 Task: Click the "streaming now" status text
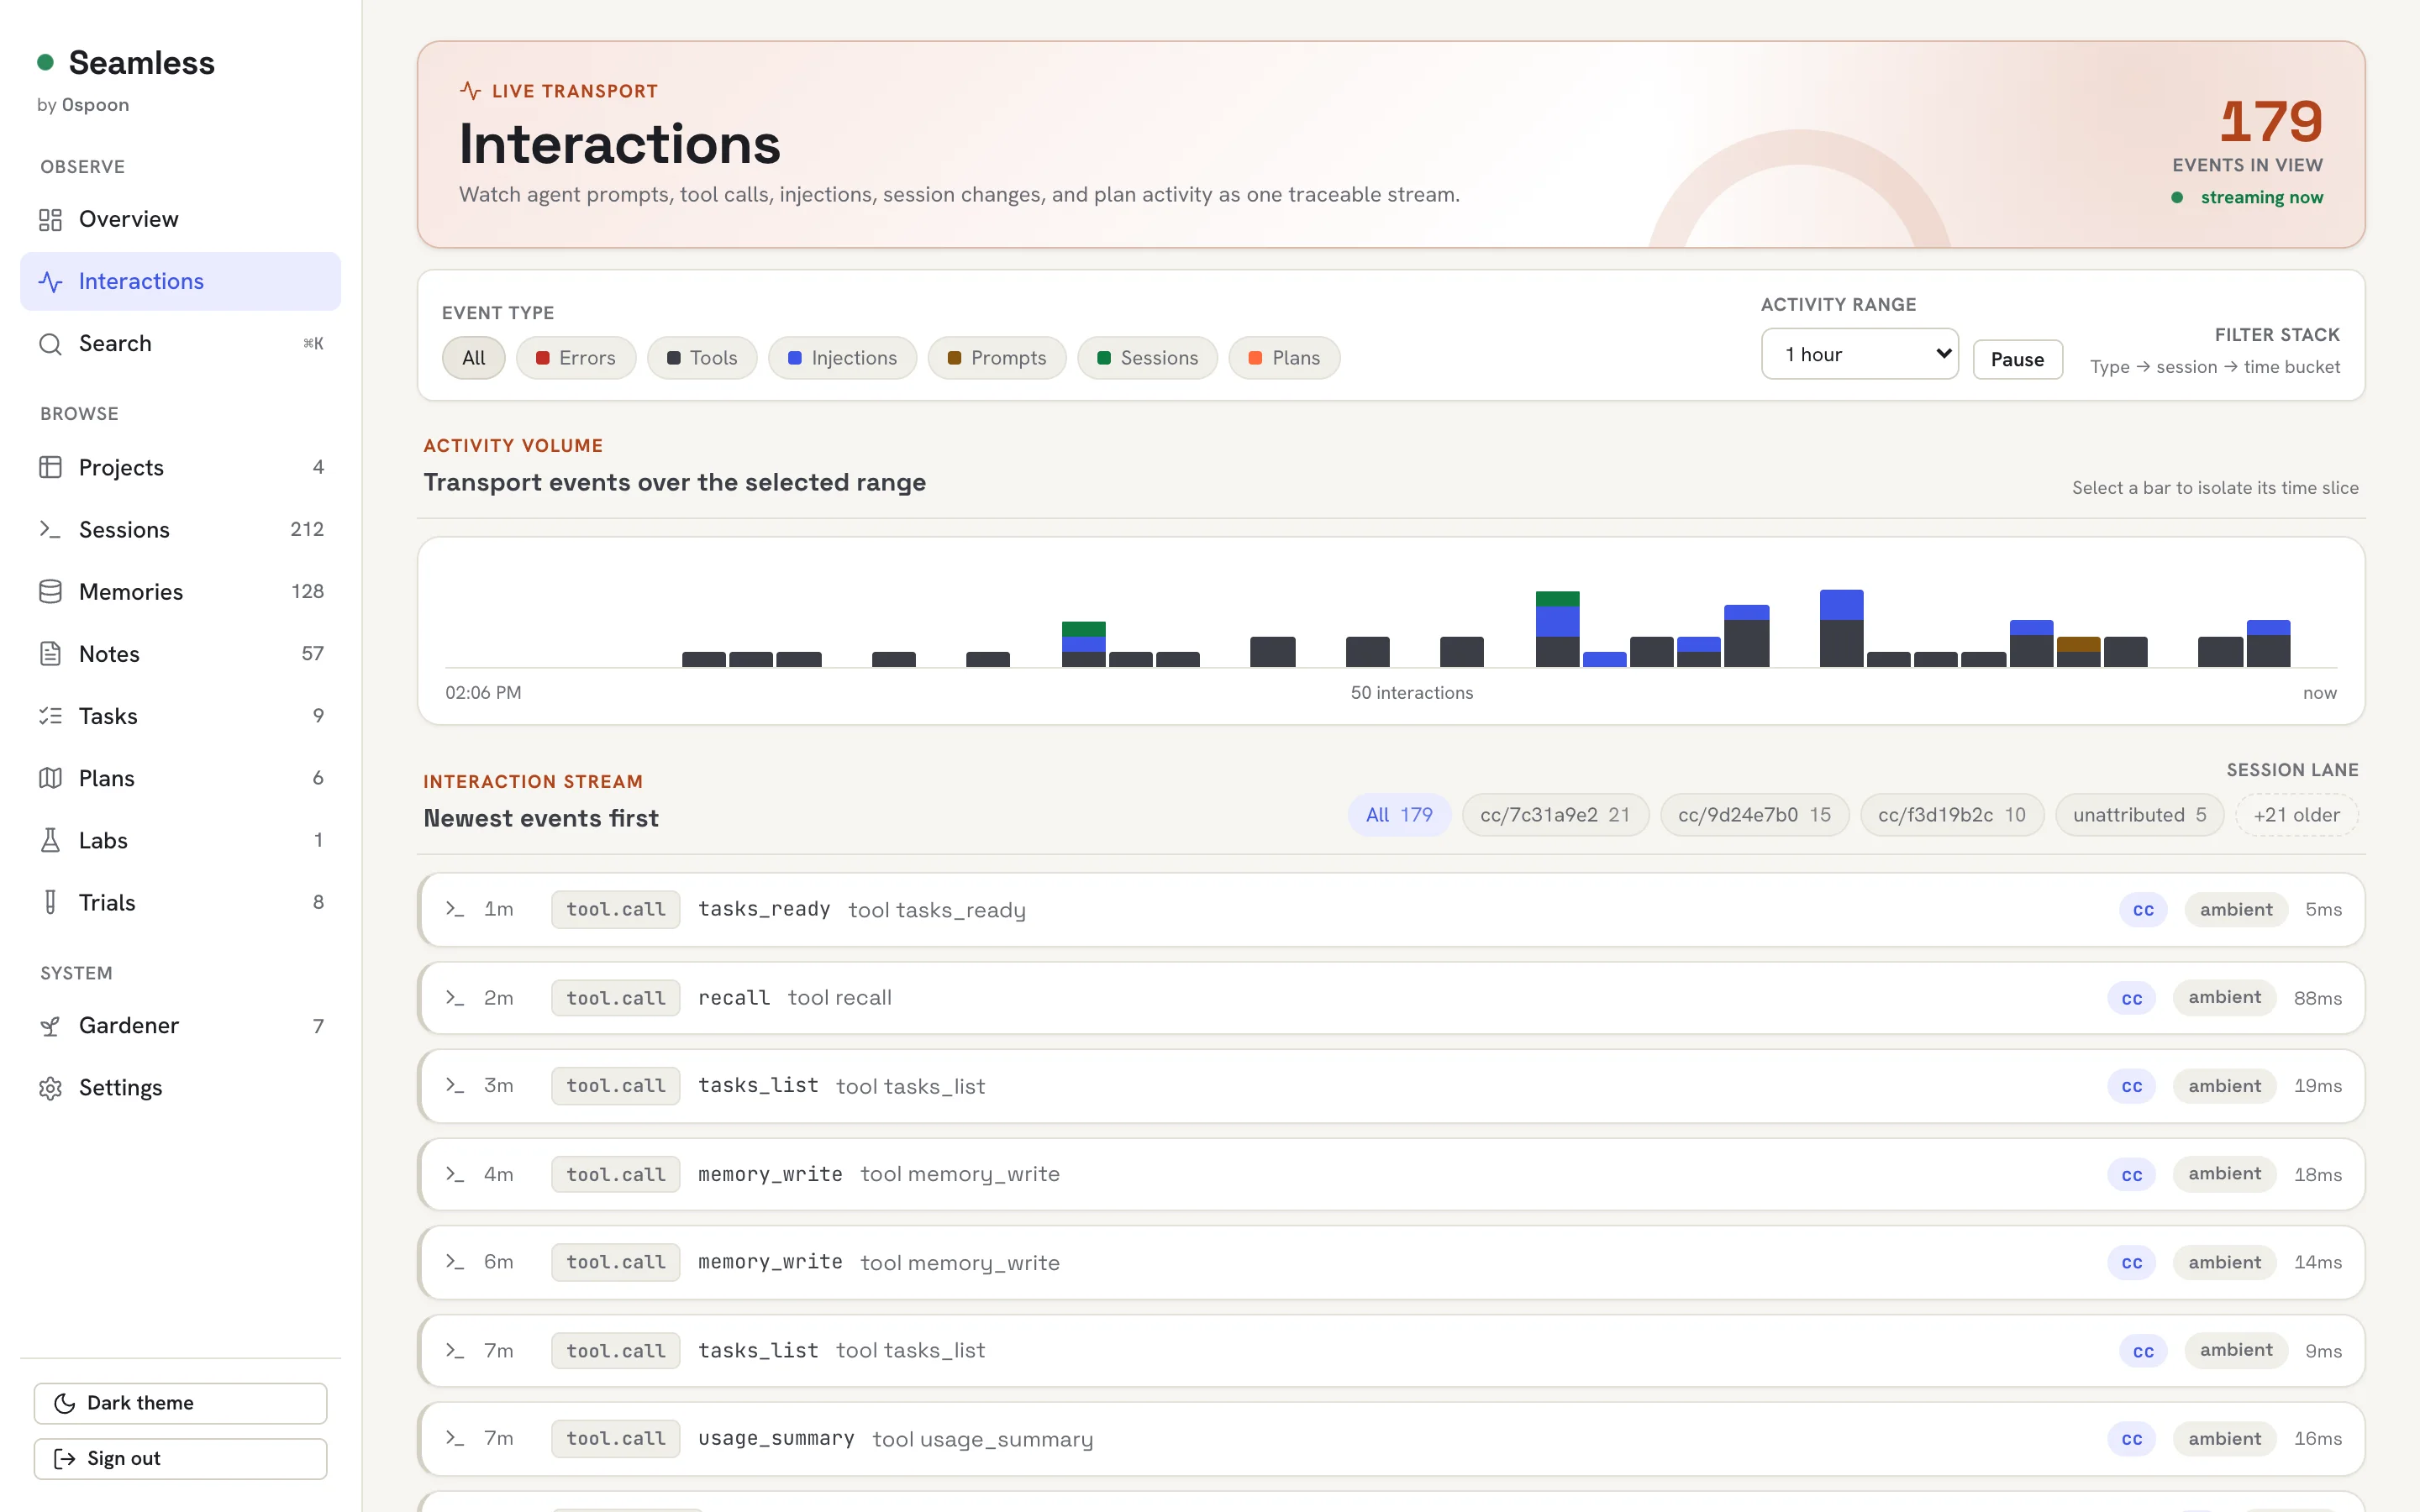2261,197
